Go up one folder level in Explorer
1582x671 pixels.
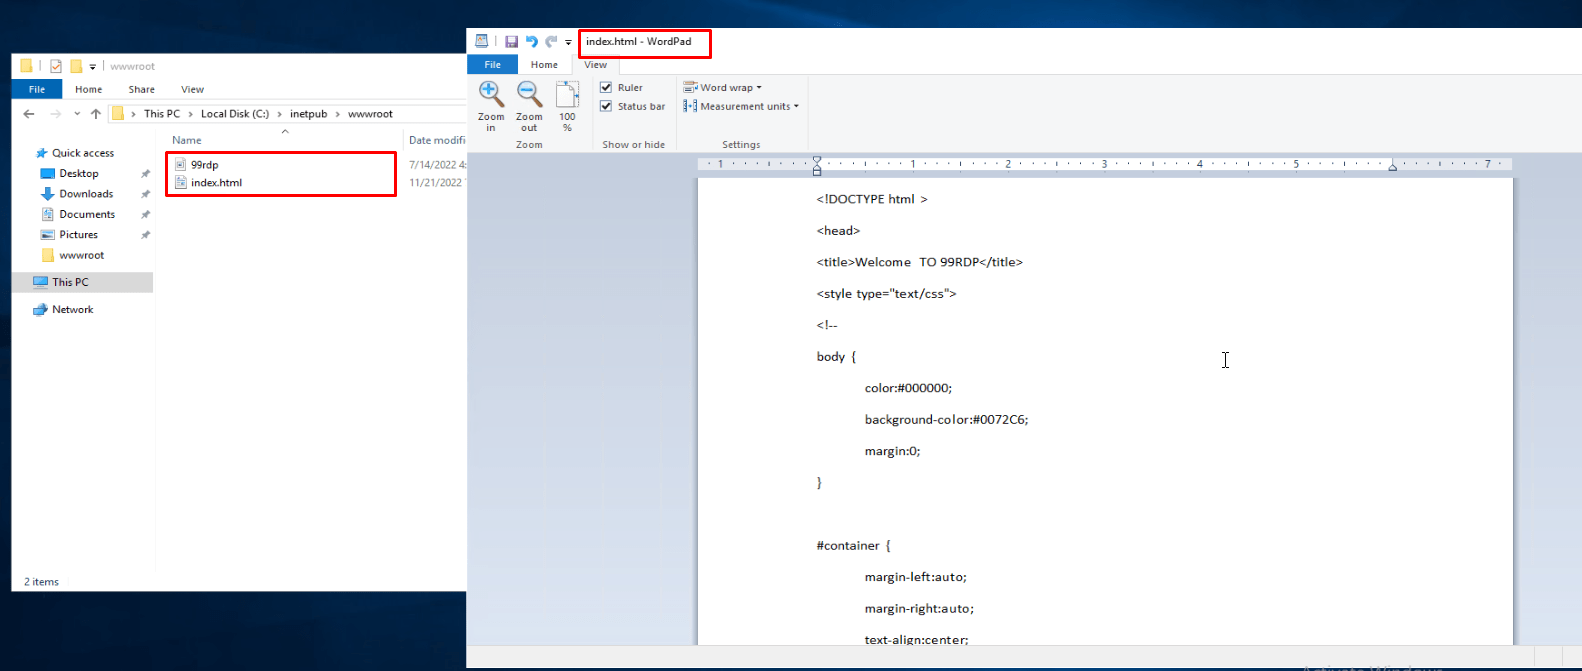[96, 114]
